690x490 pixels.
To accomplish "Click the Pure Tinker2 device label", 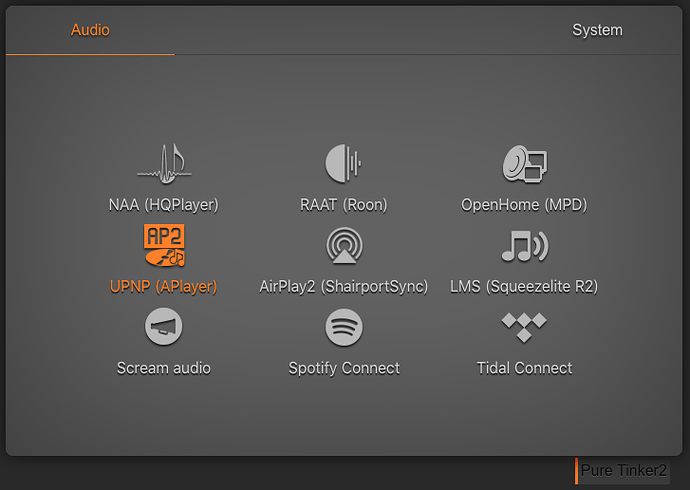I will (x=624, y=471).
